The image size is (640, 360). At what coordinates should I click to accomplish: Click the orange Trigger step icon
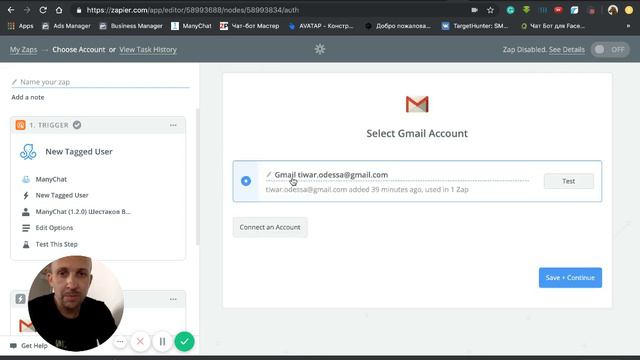click(20, 125)
